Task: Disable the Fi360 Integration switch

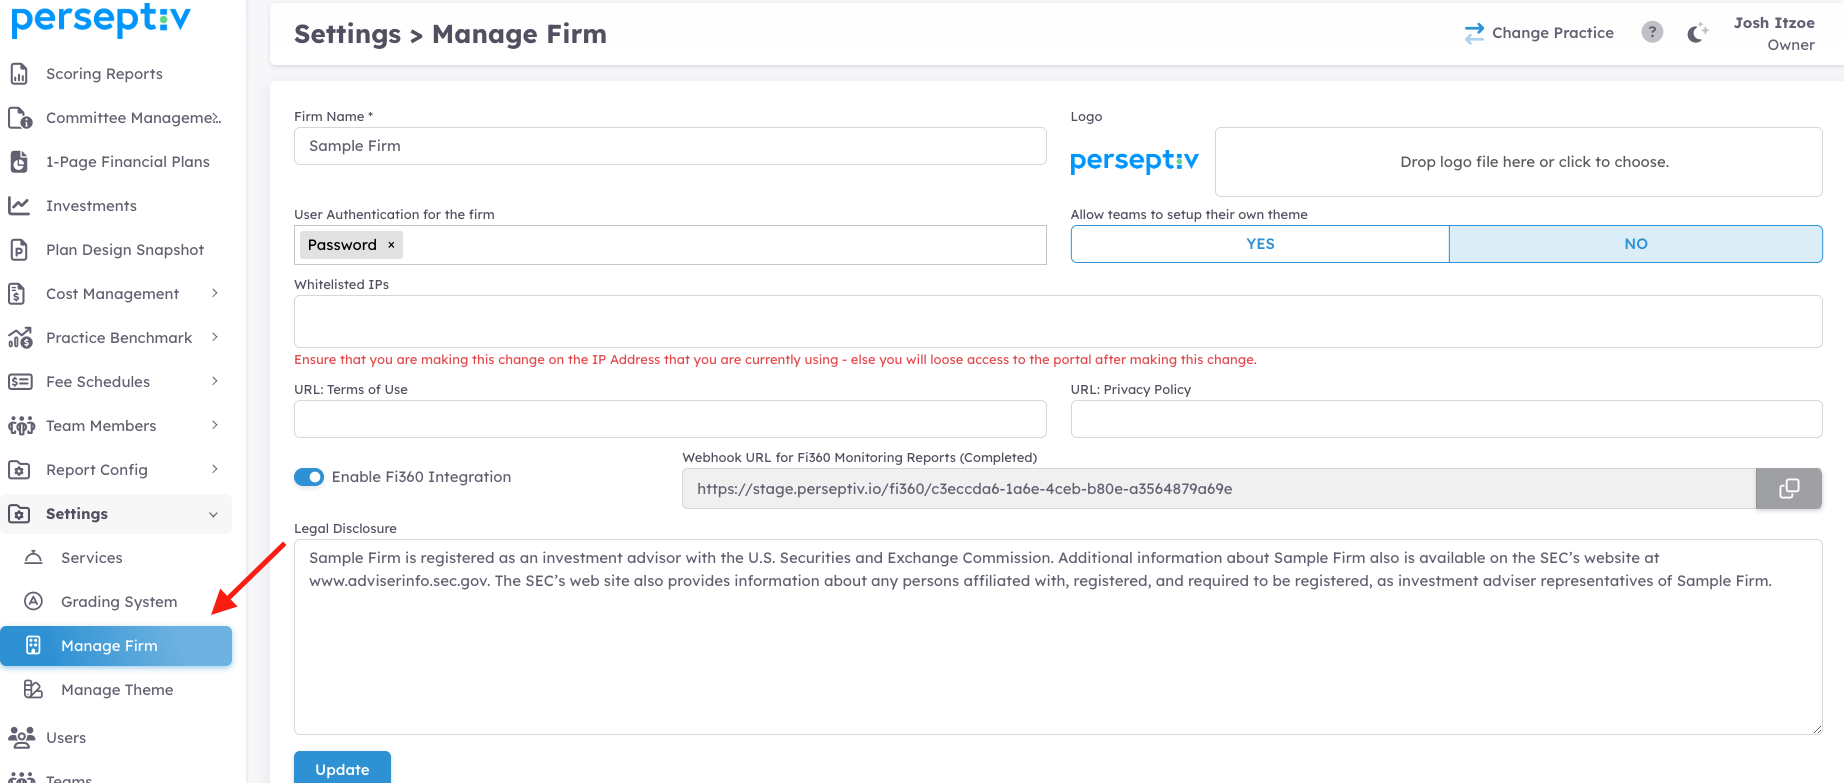Action: click(x=309, y=477)
